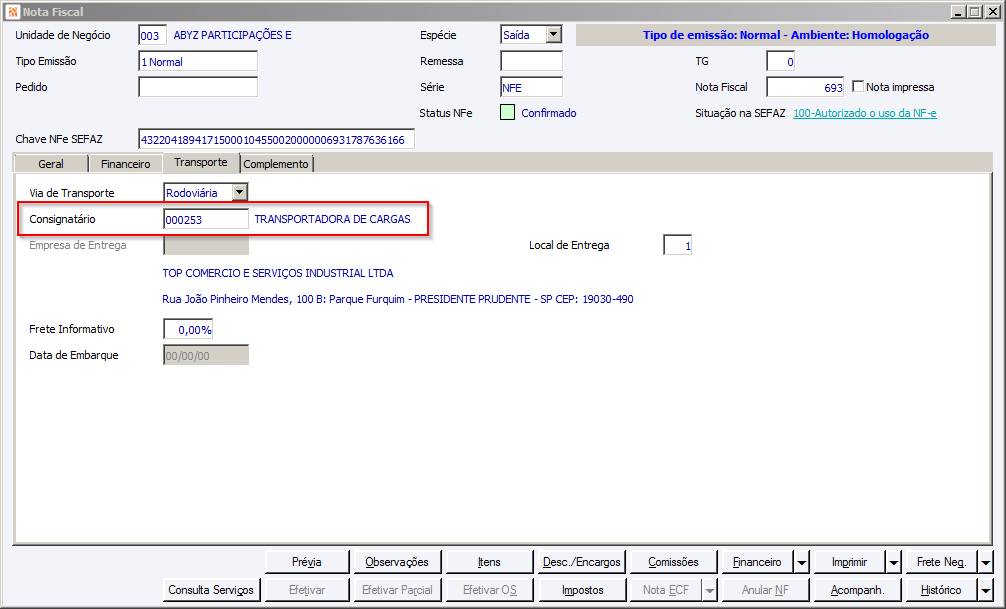Switch to the Financeiro tab

pos(125,164)
